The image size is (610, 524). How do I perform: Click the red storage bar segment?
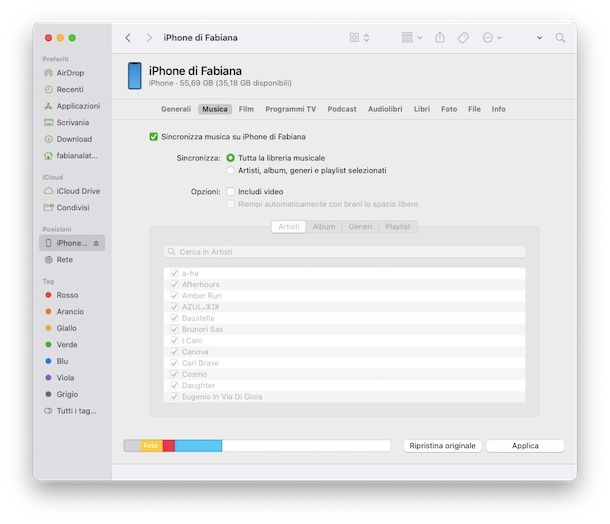pyautogui.click(x=168, y=446)
